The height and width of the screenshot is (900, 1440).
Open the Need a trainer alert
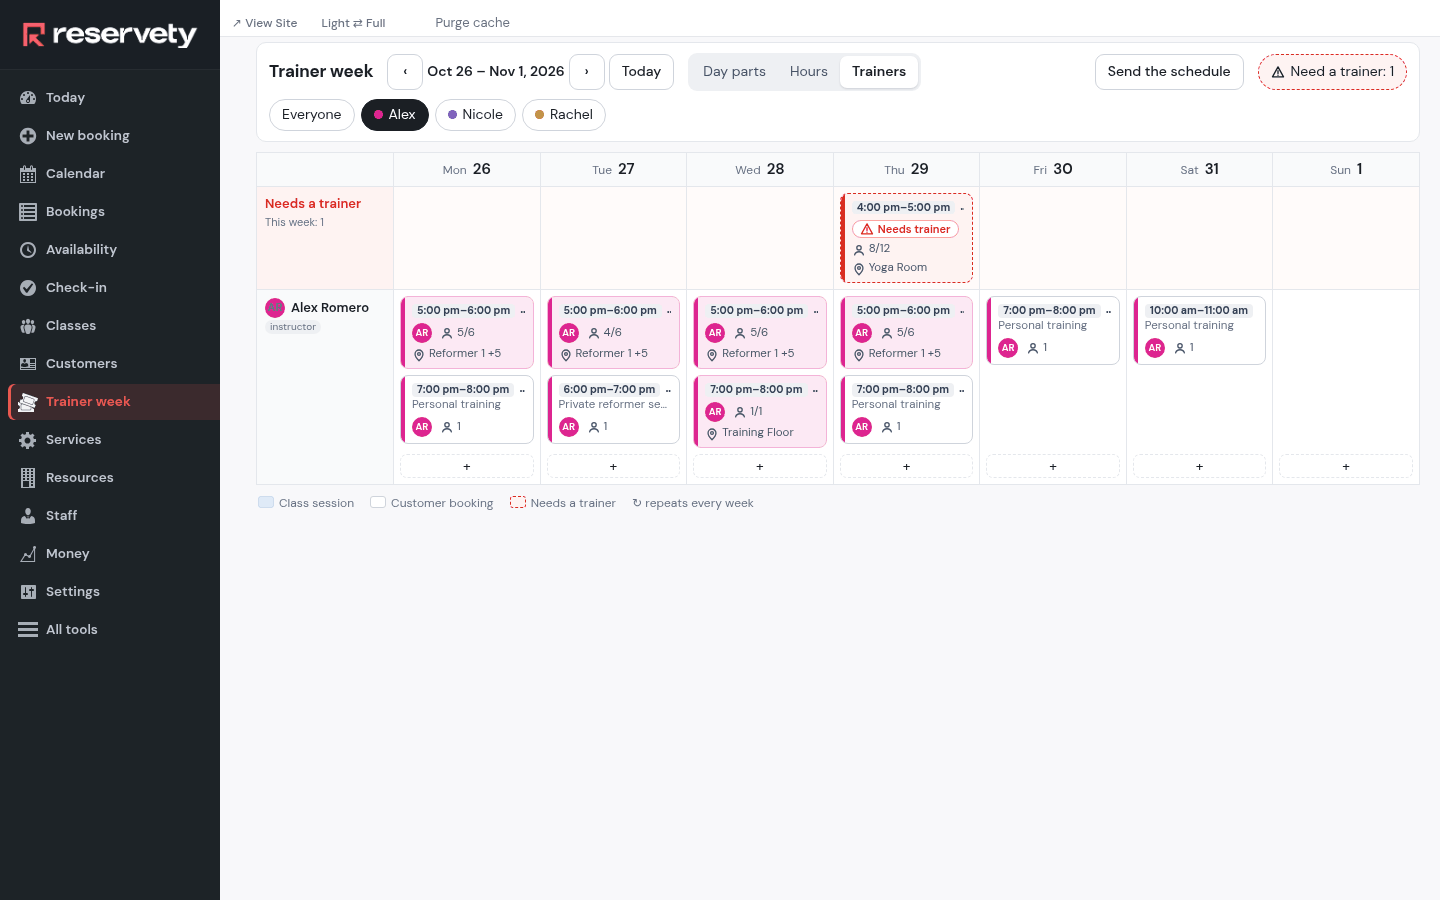(x=1332, y=72)
